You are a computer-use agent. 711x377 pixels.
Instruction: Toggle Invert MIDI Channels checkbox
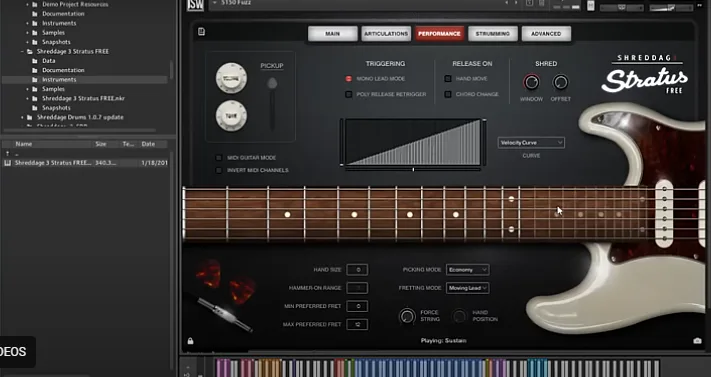pyautogui.click(x=219, y=171)
